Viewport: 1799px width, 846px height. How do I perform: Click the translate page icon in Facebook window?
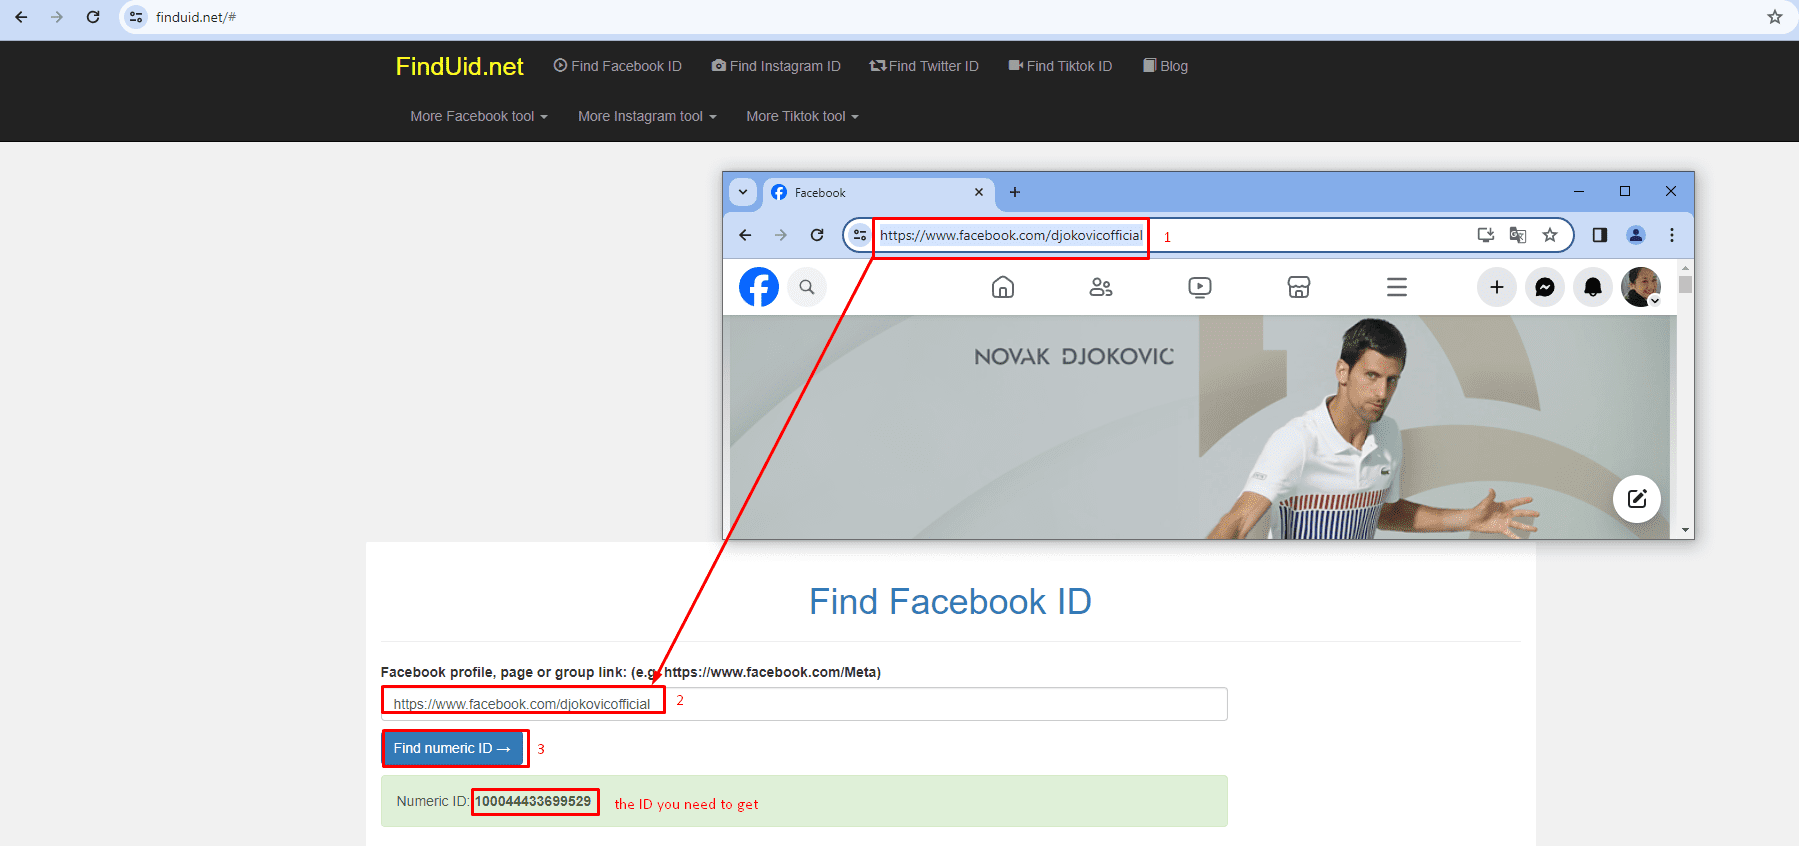click(1518, 235)
